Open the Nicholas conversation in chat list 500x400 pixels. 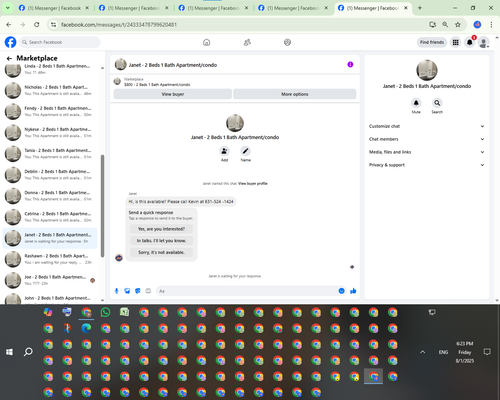click(x=50, y=90)
